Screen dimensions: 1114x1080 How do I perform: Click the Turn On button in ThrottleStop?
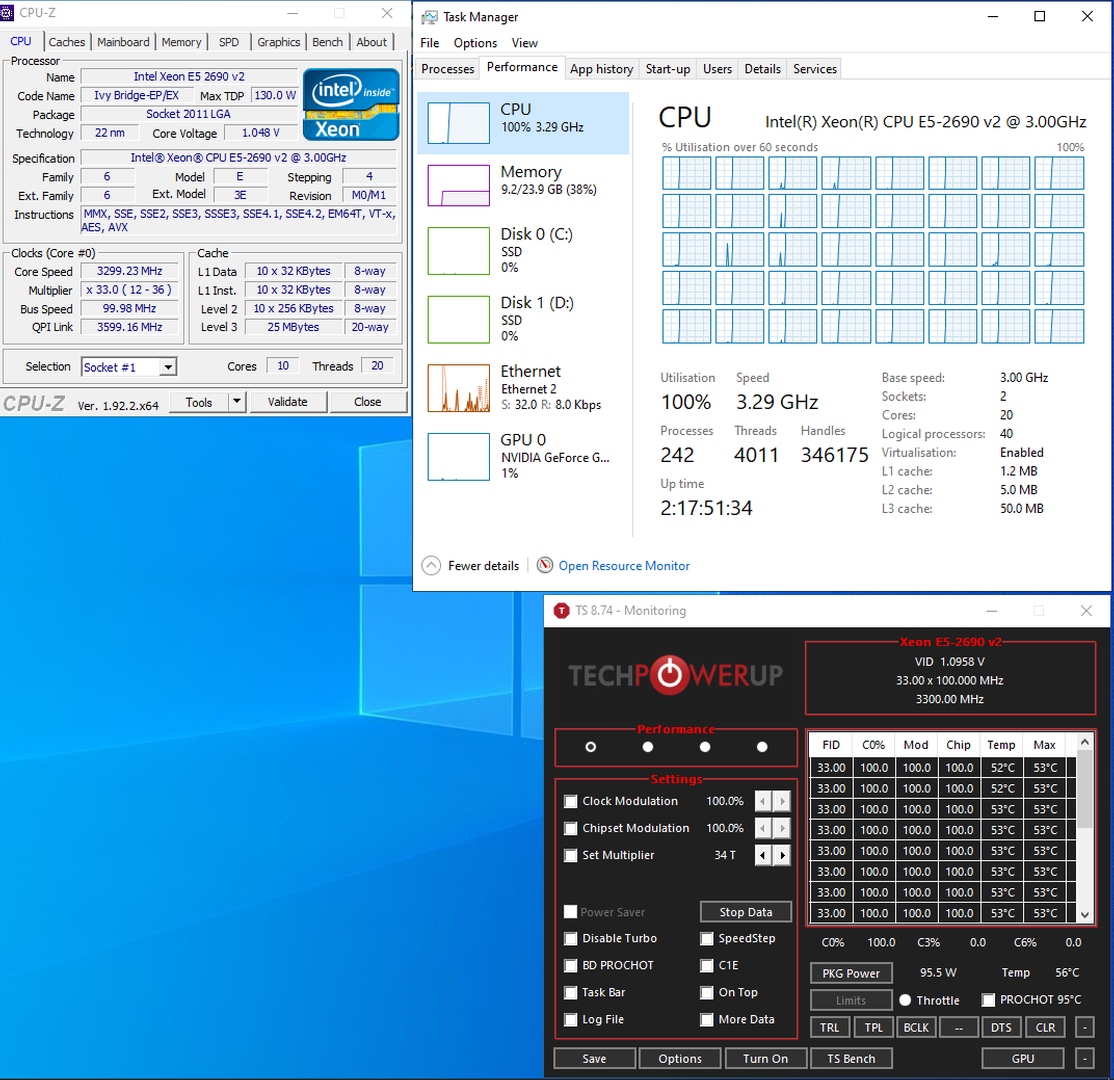click(x=765, y=1059)
